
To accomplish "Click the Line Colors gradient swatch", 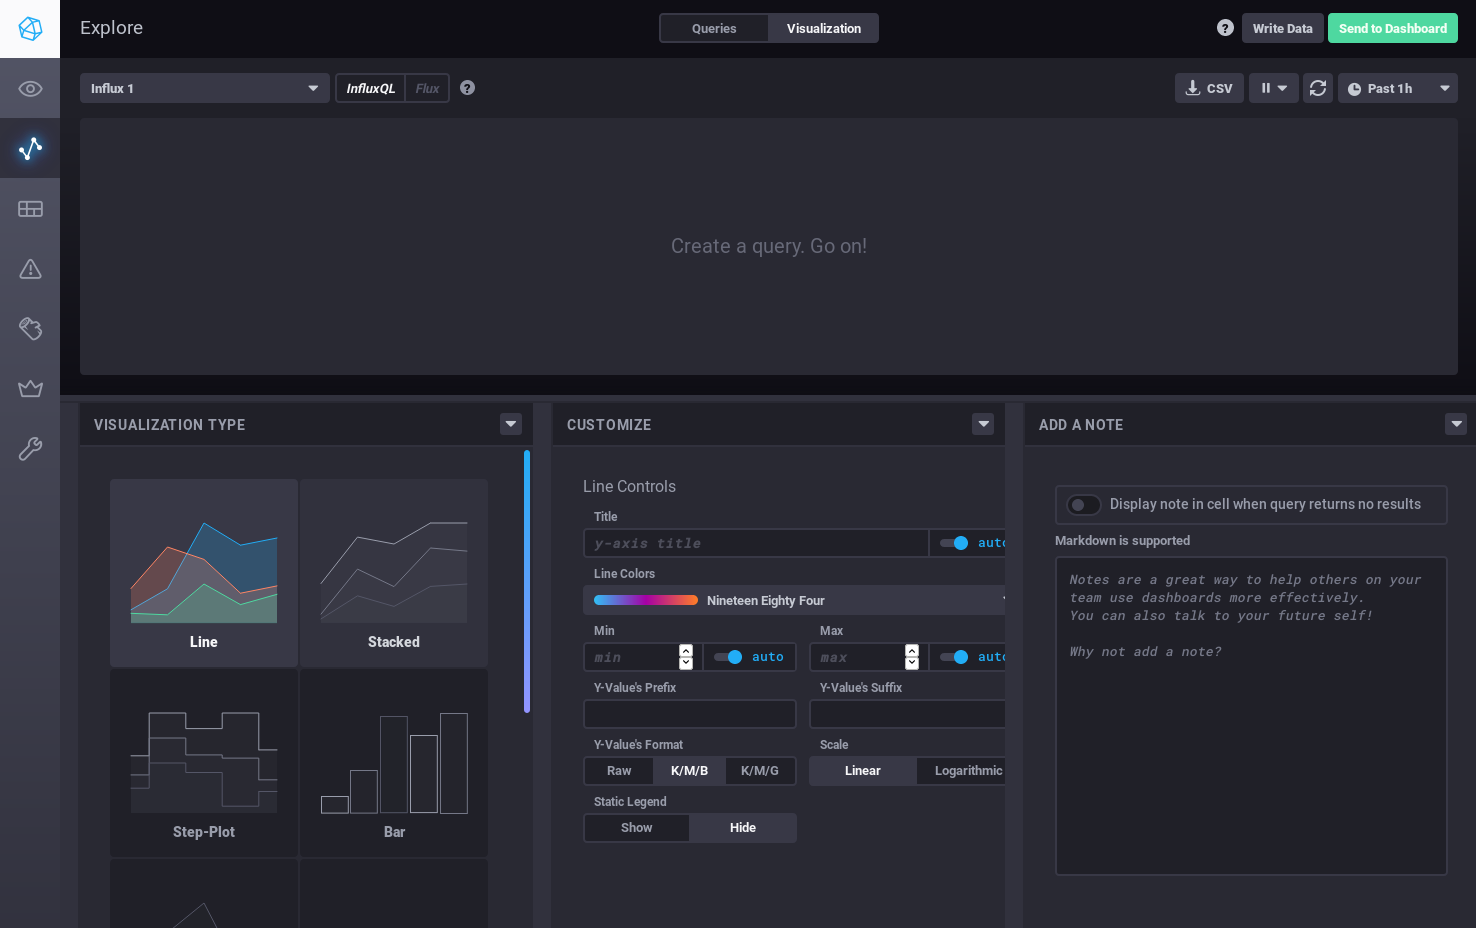I will [x=646, y=600].
